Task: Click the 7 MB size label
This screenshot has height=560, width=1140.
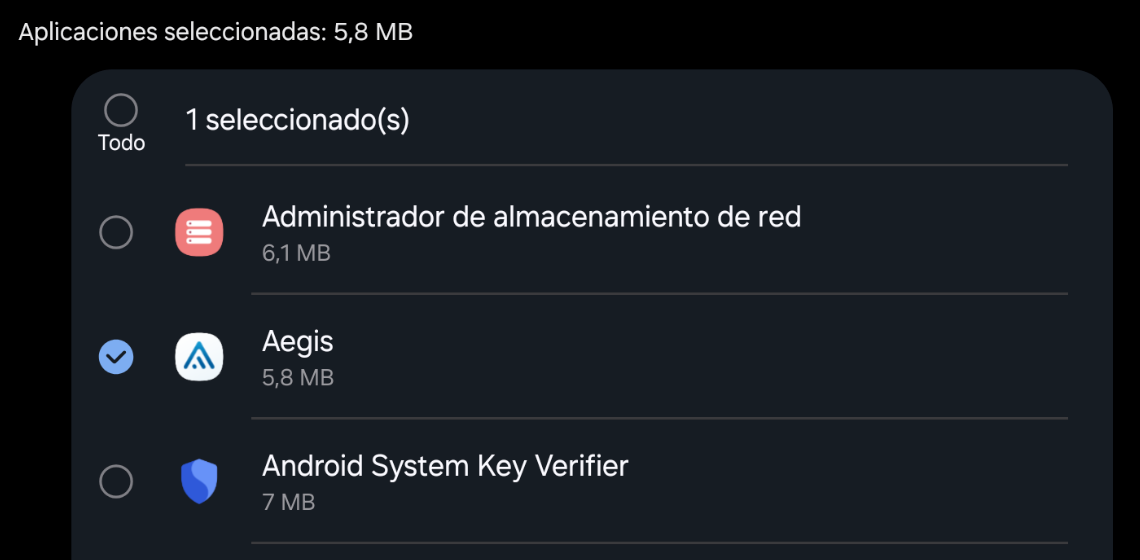Action: coord(289,503)
